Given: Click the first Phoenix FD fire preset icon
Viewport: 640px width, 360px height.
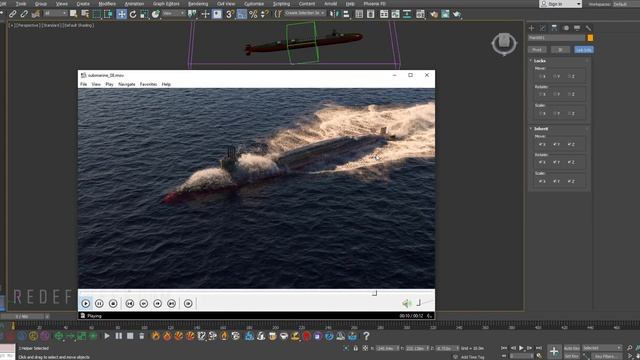Looking at the screenshot, I should (156, 336).
